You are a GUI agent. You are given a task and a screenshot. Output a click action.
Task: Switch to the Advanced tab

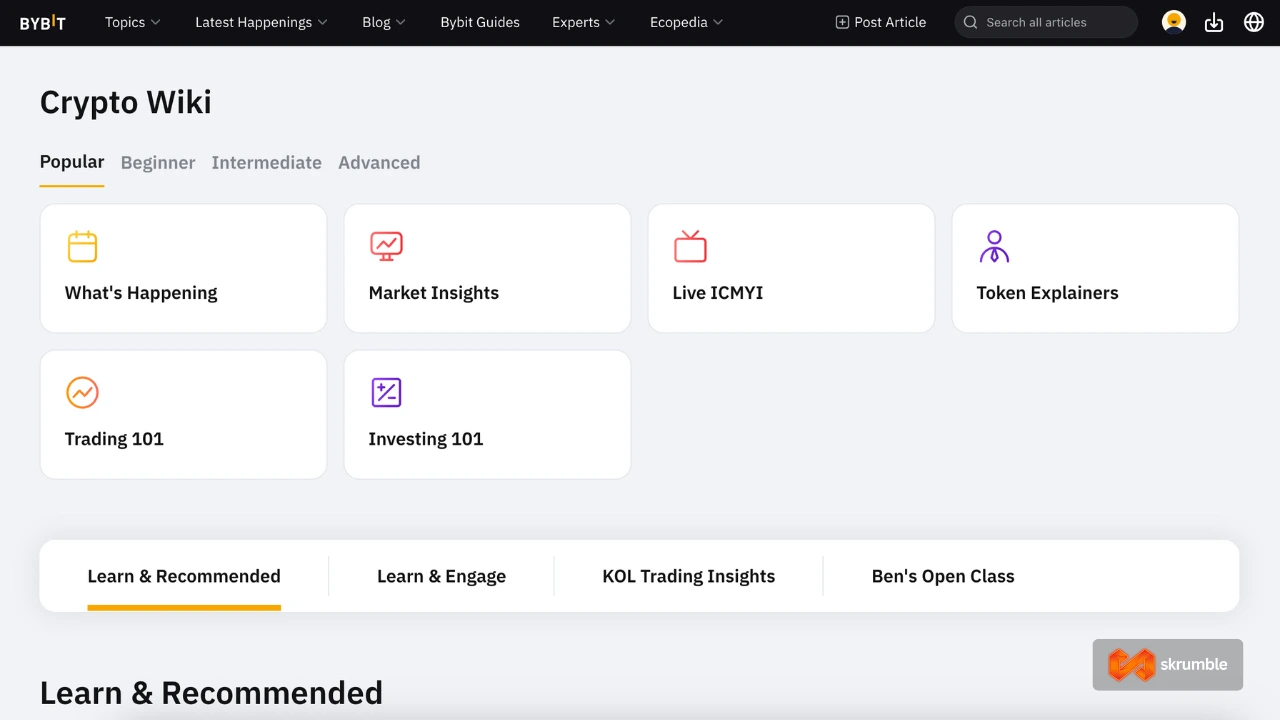tap(379, 162)
